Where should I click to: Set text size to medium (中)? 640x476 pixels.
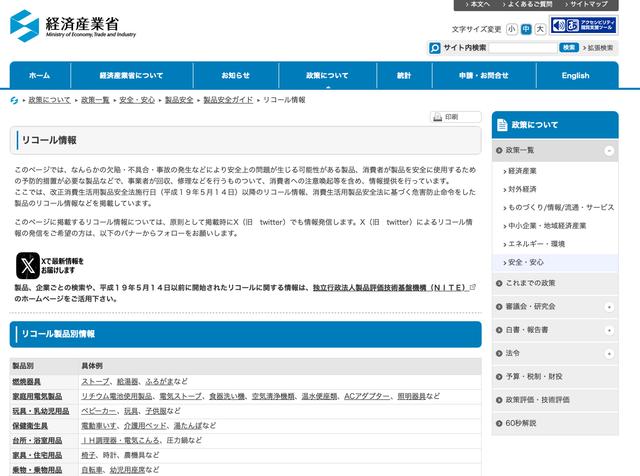pos(526,29)
